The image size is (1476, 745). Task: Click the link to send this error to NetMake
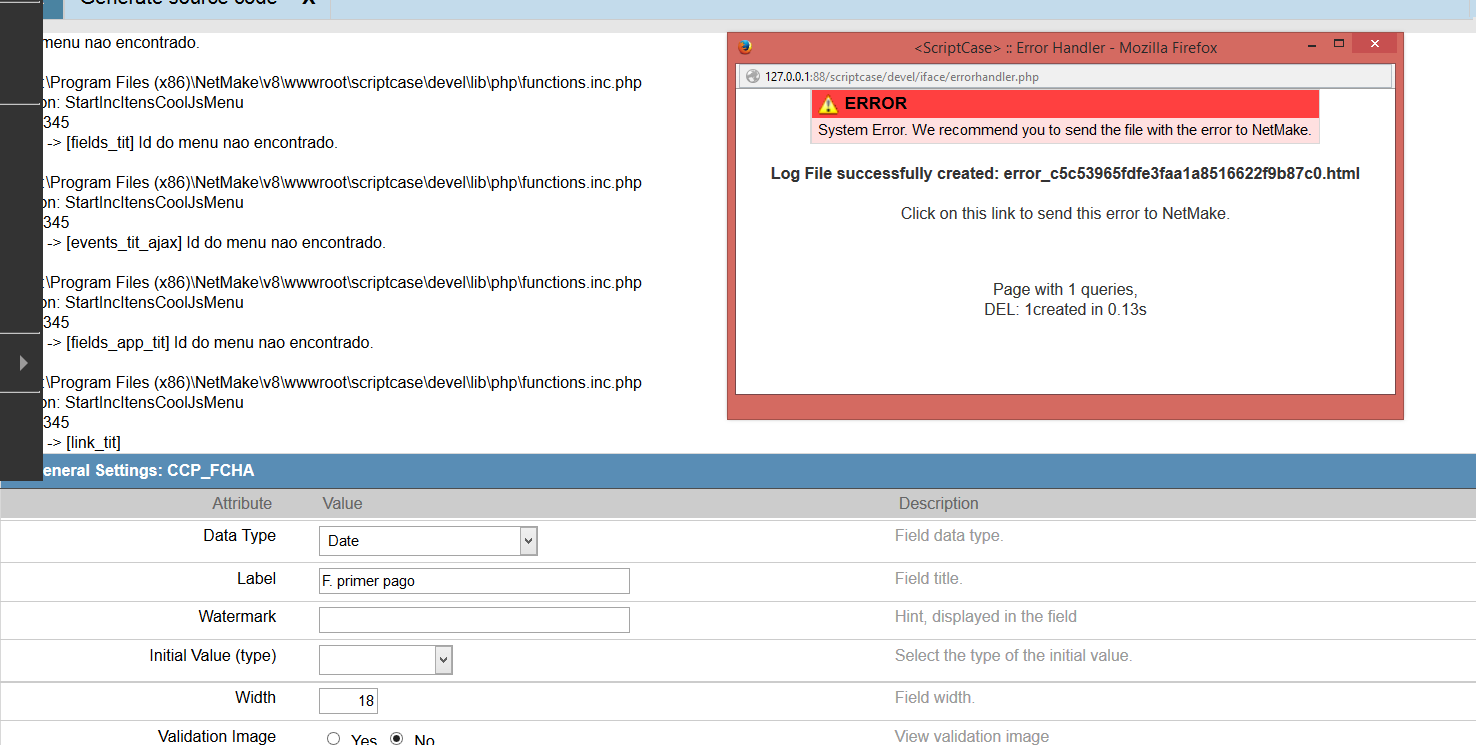[1065, 213]
